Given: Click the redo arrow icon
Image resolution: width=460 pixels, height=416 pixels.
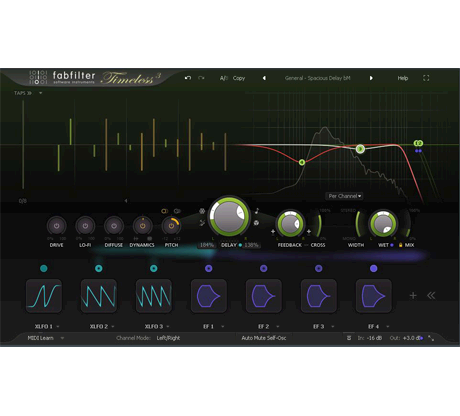Looking at the screenshot, I should [201, 78].
